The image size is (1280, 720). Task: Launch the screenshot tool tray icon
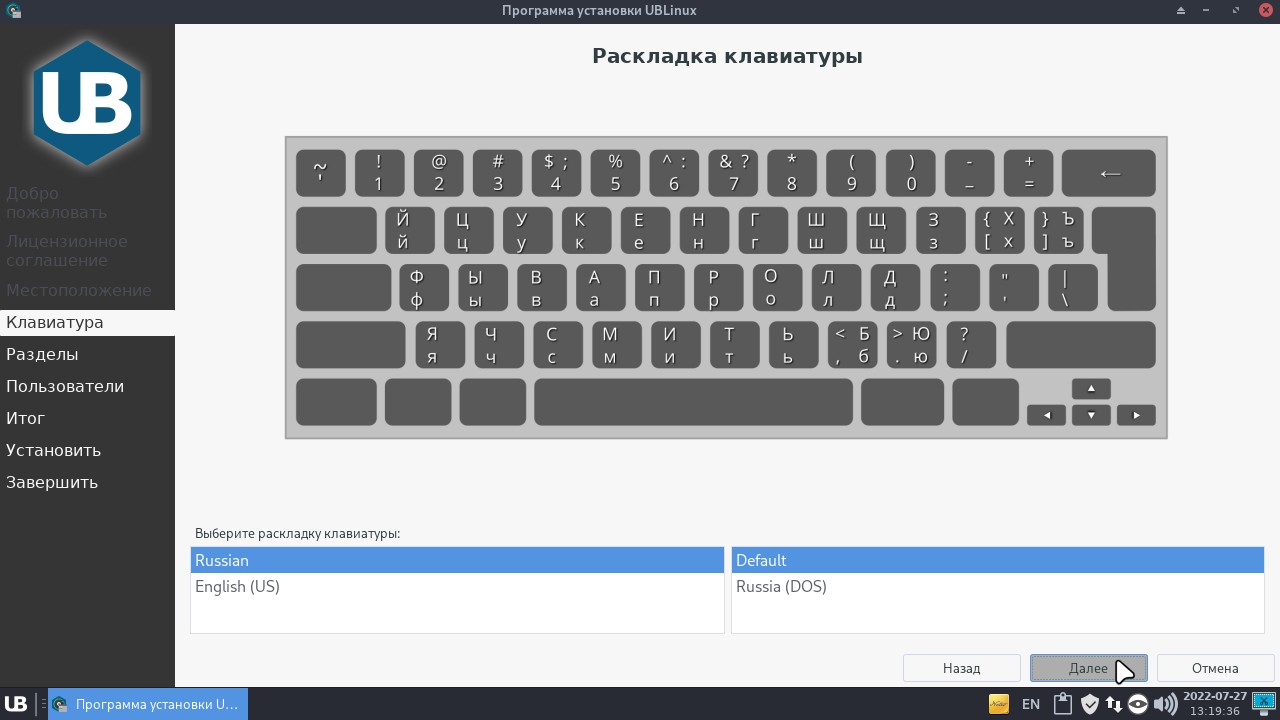coord(1264,704)
